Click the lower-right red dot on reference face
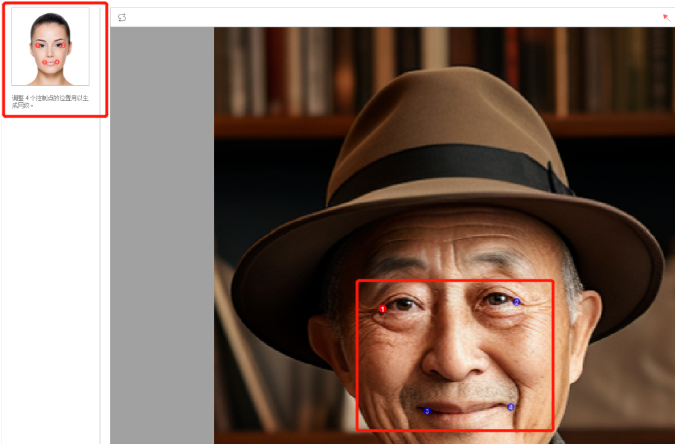The image size is (675, 444). (57, 62)
